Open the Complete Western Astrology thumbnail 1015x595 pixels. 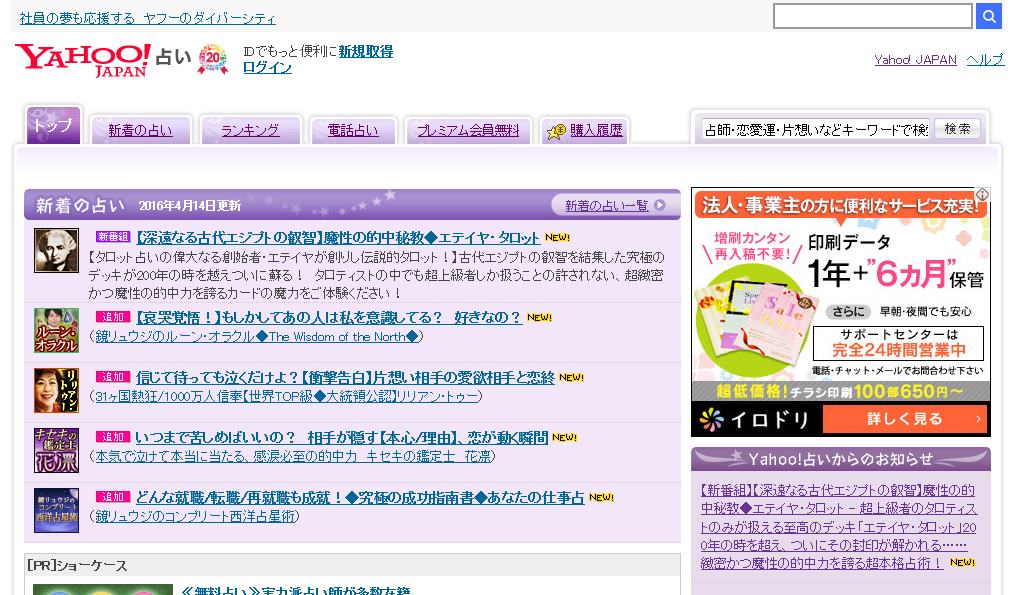56,510
